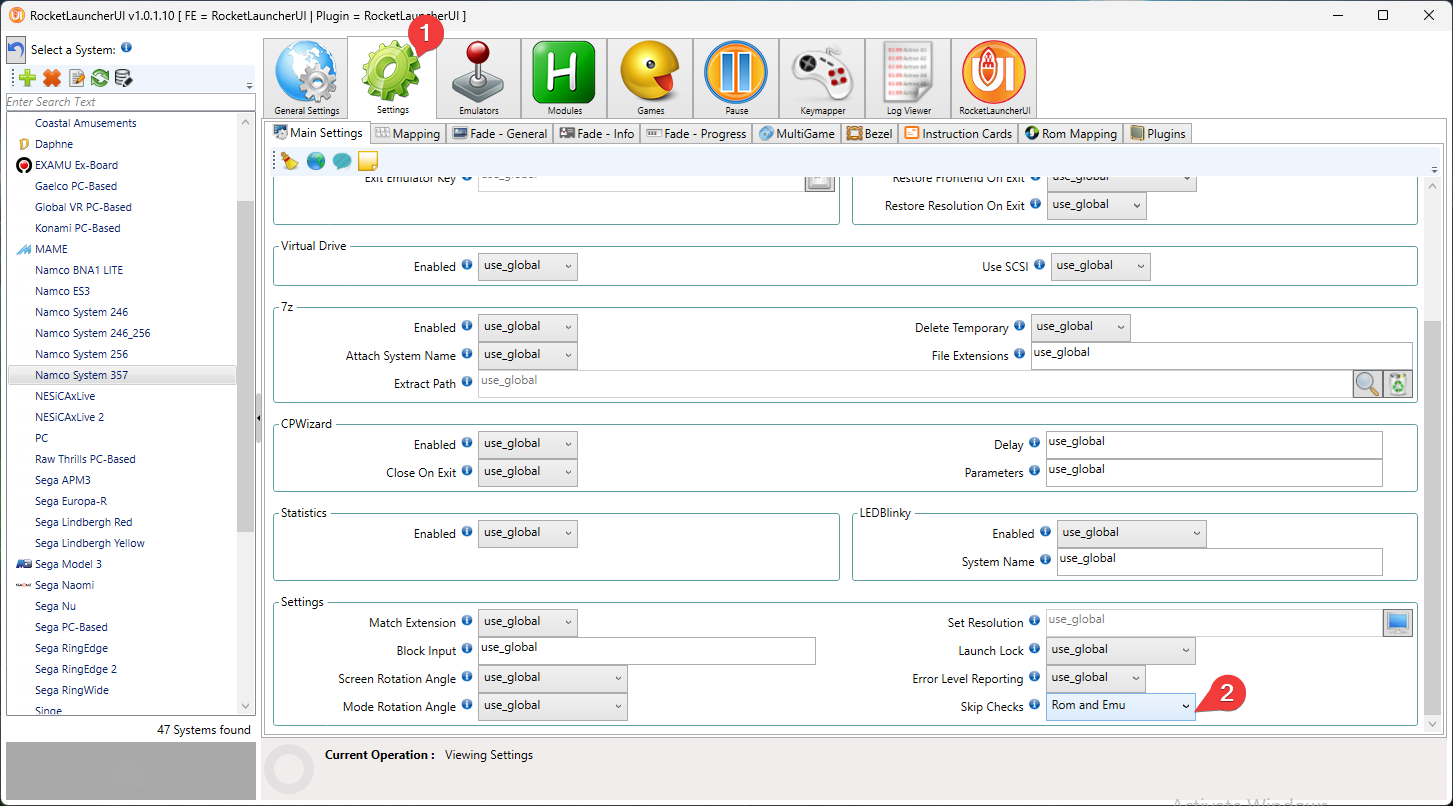This screenshot has width=1453, height=806.
Task: Switch to the Rom Mapping tab
Action: point(1071,133)
